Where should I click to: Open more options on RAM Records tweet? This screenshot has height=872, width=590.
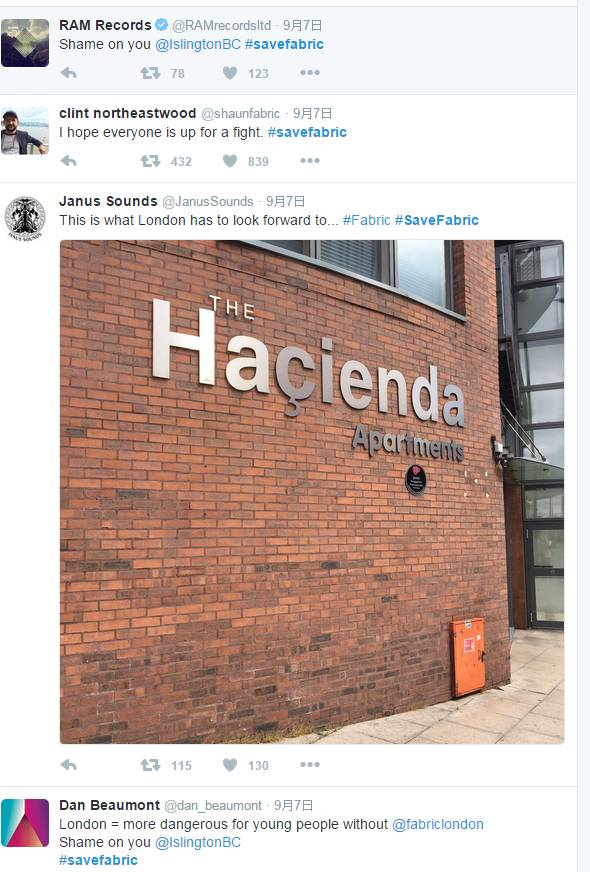(310, 73)
